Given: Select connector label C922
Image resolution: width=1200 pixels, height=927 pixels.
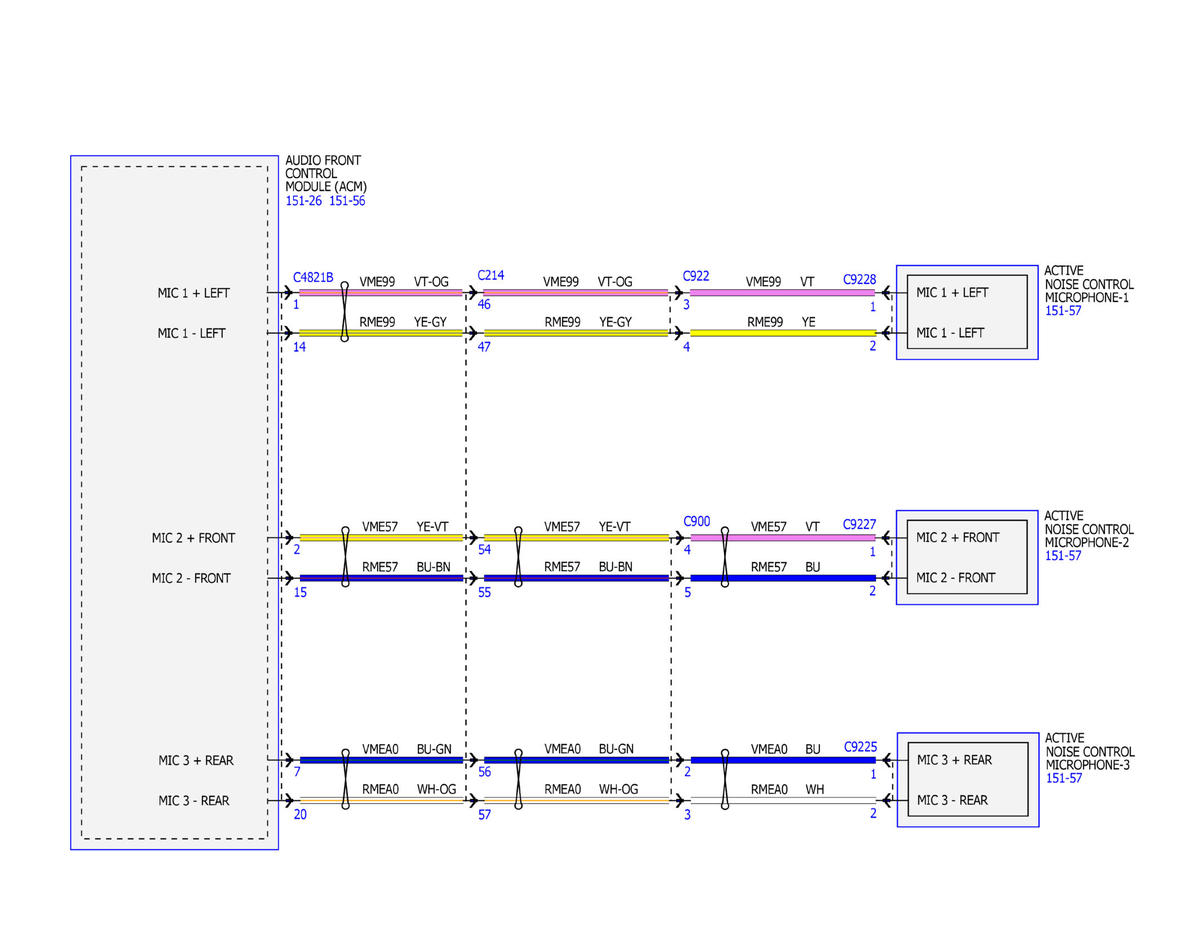Looking at the screenshot, I should pos(696,276).
